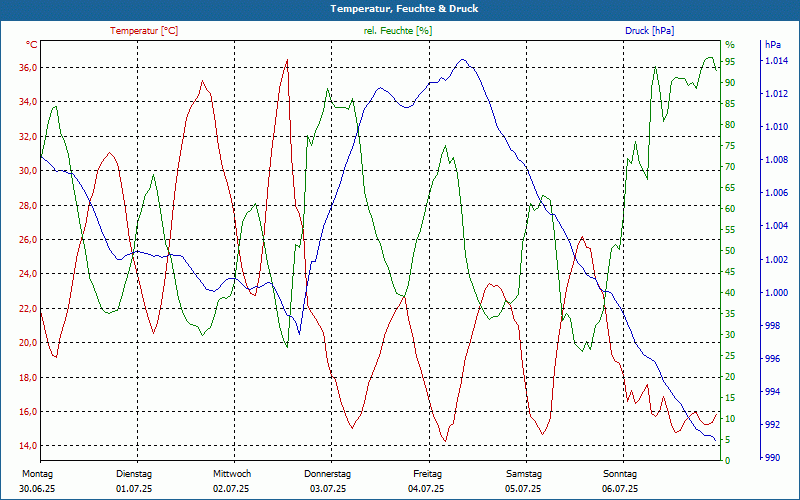This screenshot has height=500, width=800.
Task: Click the '0' humidity axis value
Action: (x=728, y=461)
